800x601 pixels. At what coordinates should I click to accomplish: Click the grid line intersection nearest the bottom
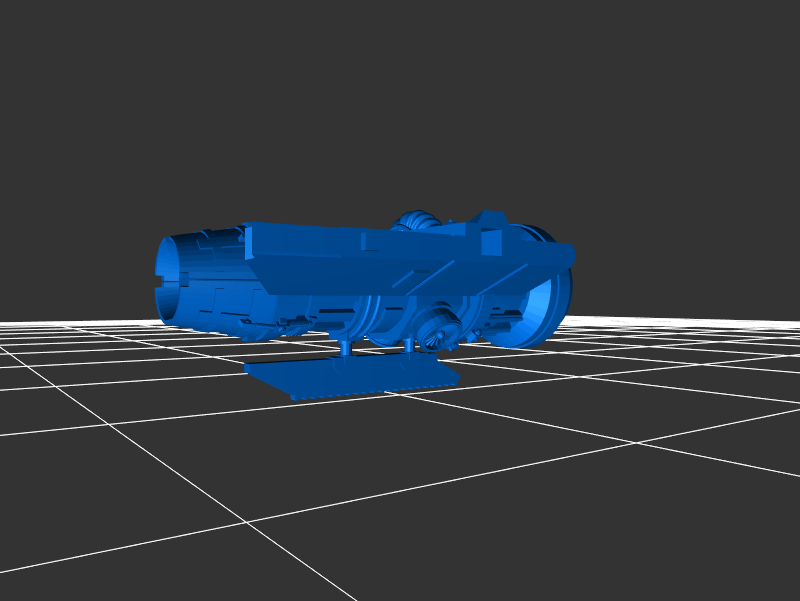(248, 522)
